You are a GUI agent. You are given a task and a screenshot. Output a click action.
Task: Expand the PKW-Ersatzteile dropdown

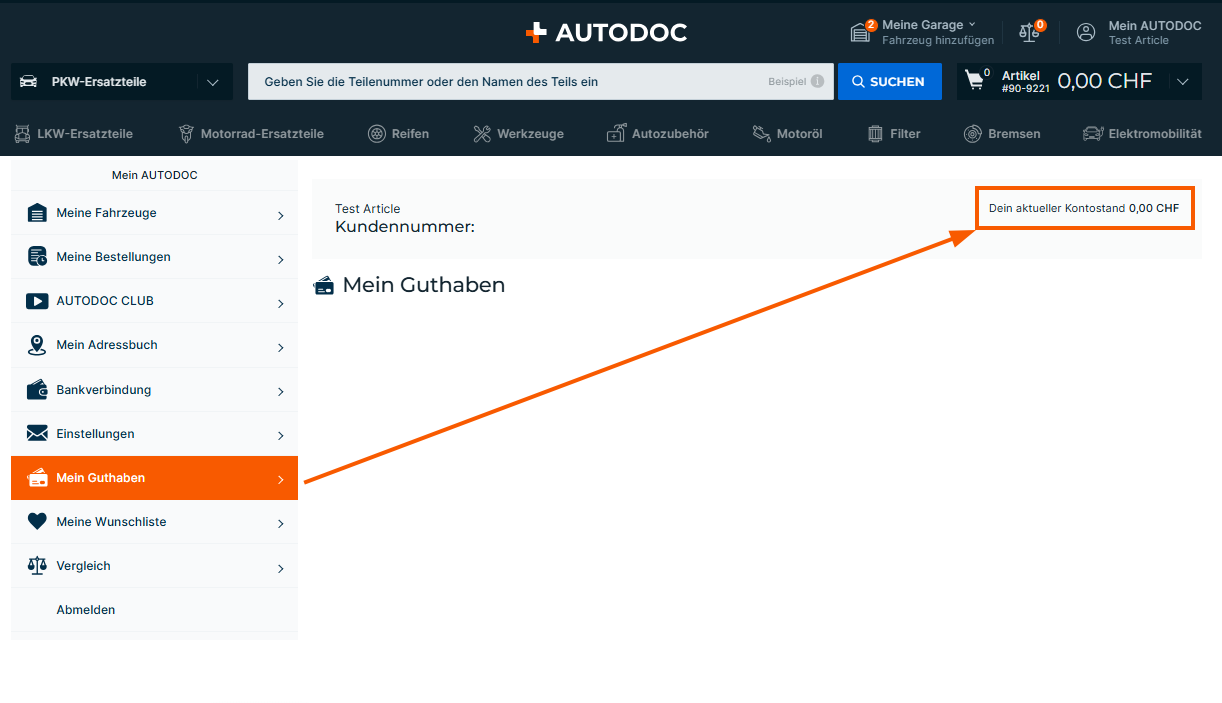tap(212, 82)
